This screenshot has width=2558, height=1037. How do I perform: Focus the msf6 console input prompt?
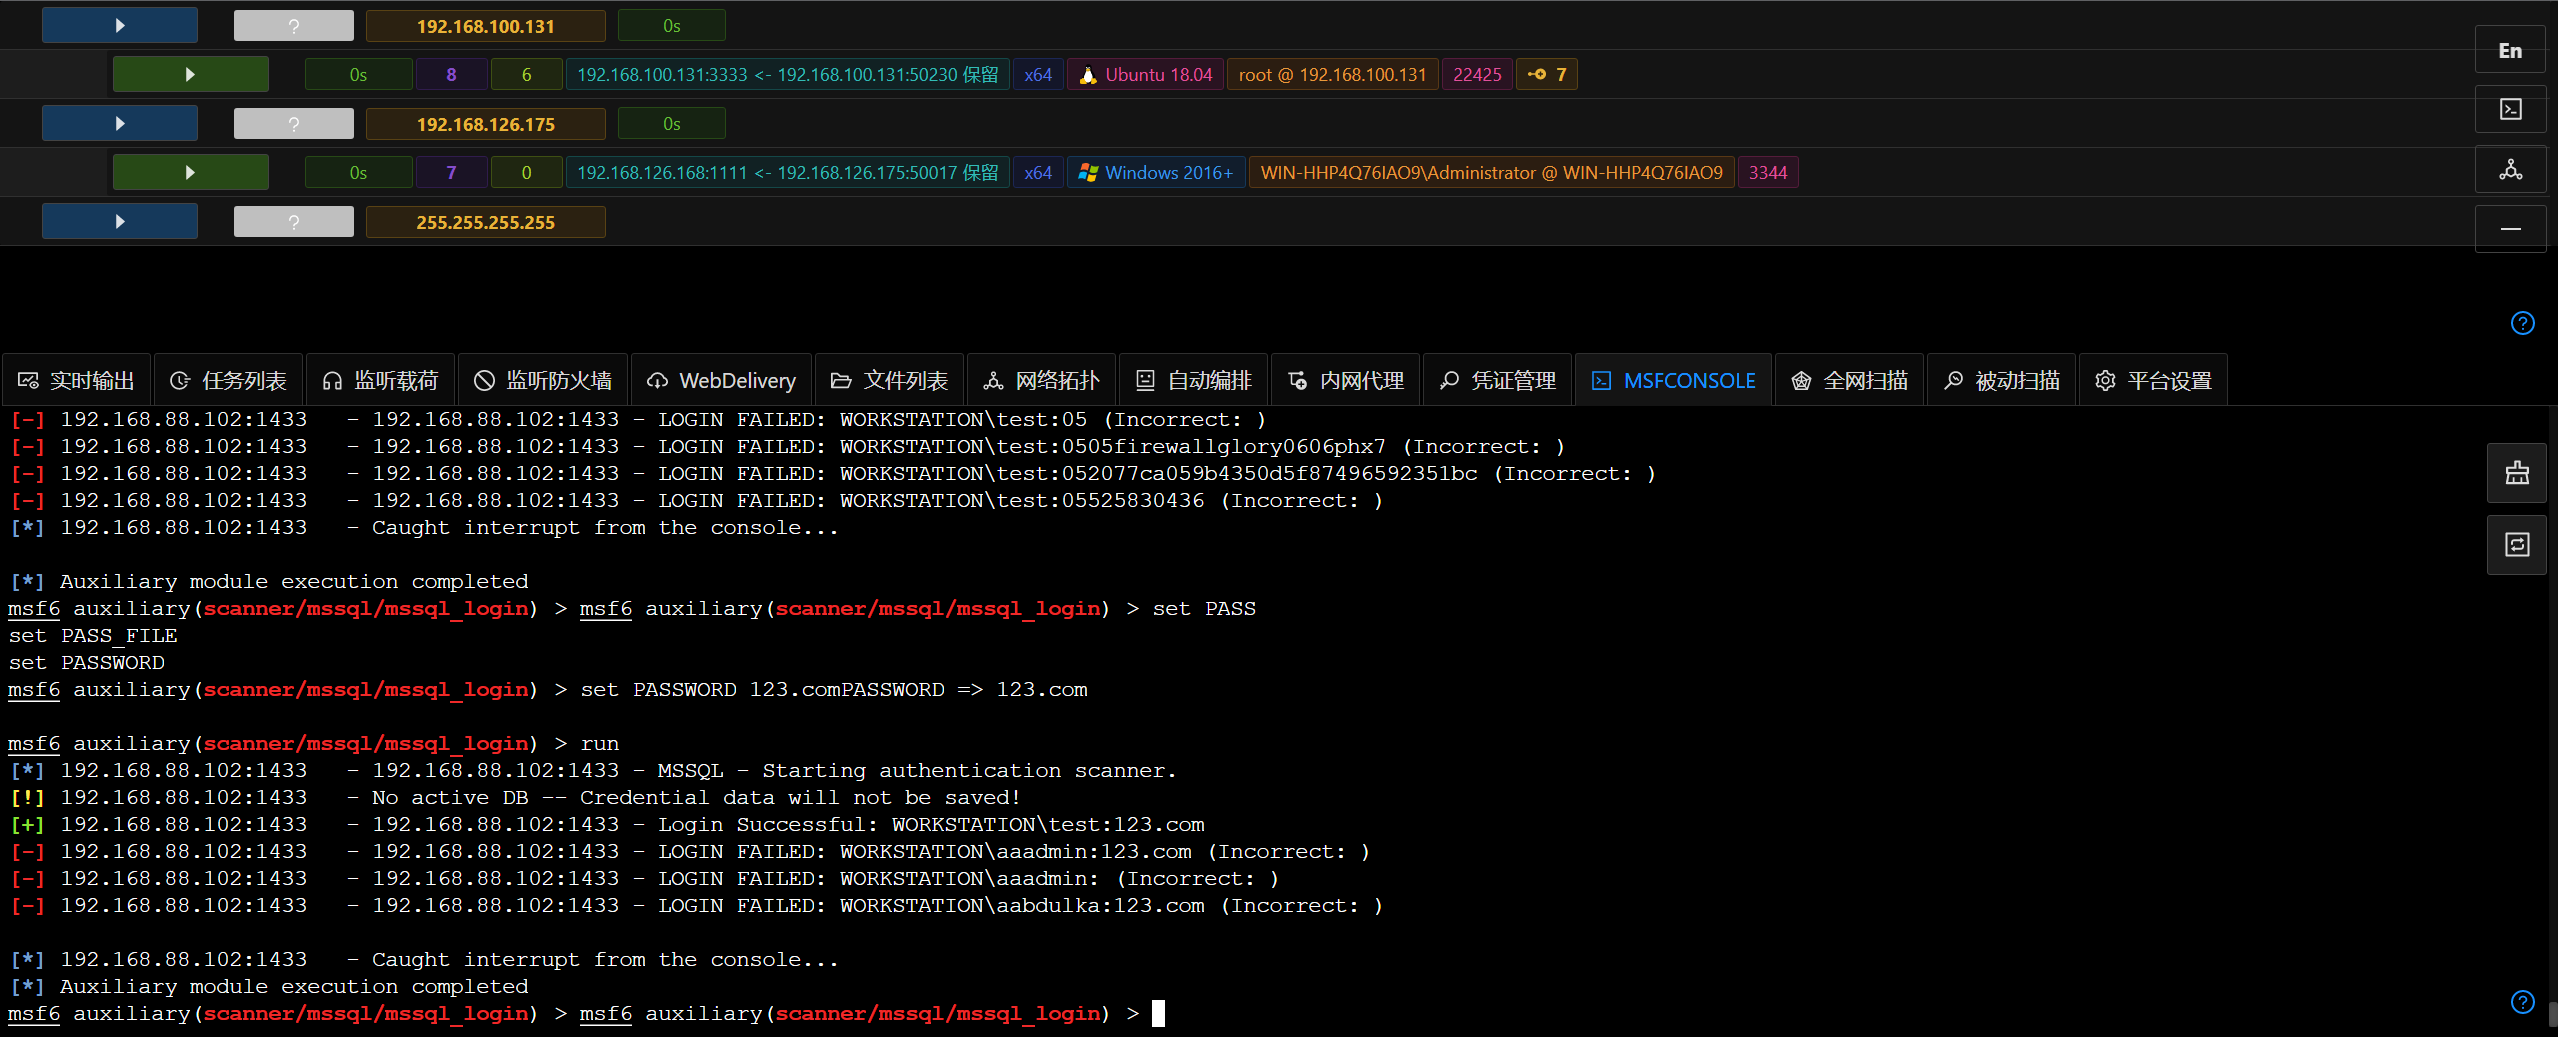(x=1158, y=1014)
